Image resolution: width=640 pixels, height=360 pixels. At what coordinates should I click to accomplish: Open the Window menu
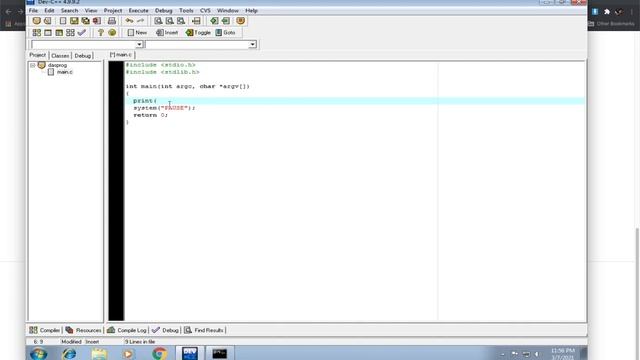tap(228, 11)
